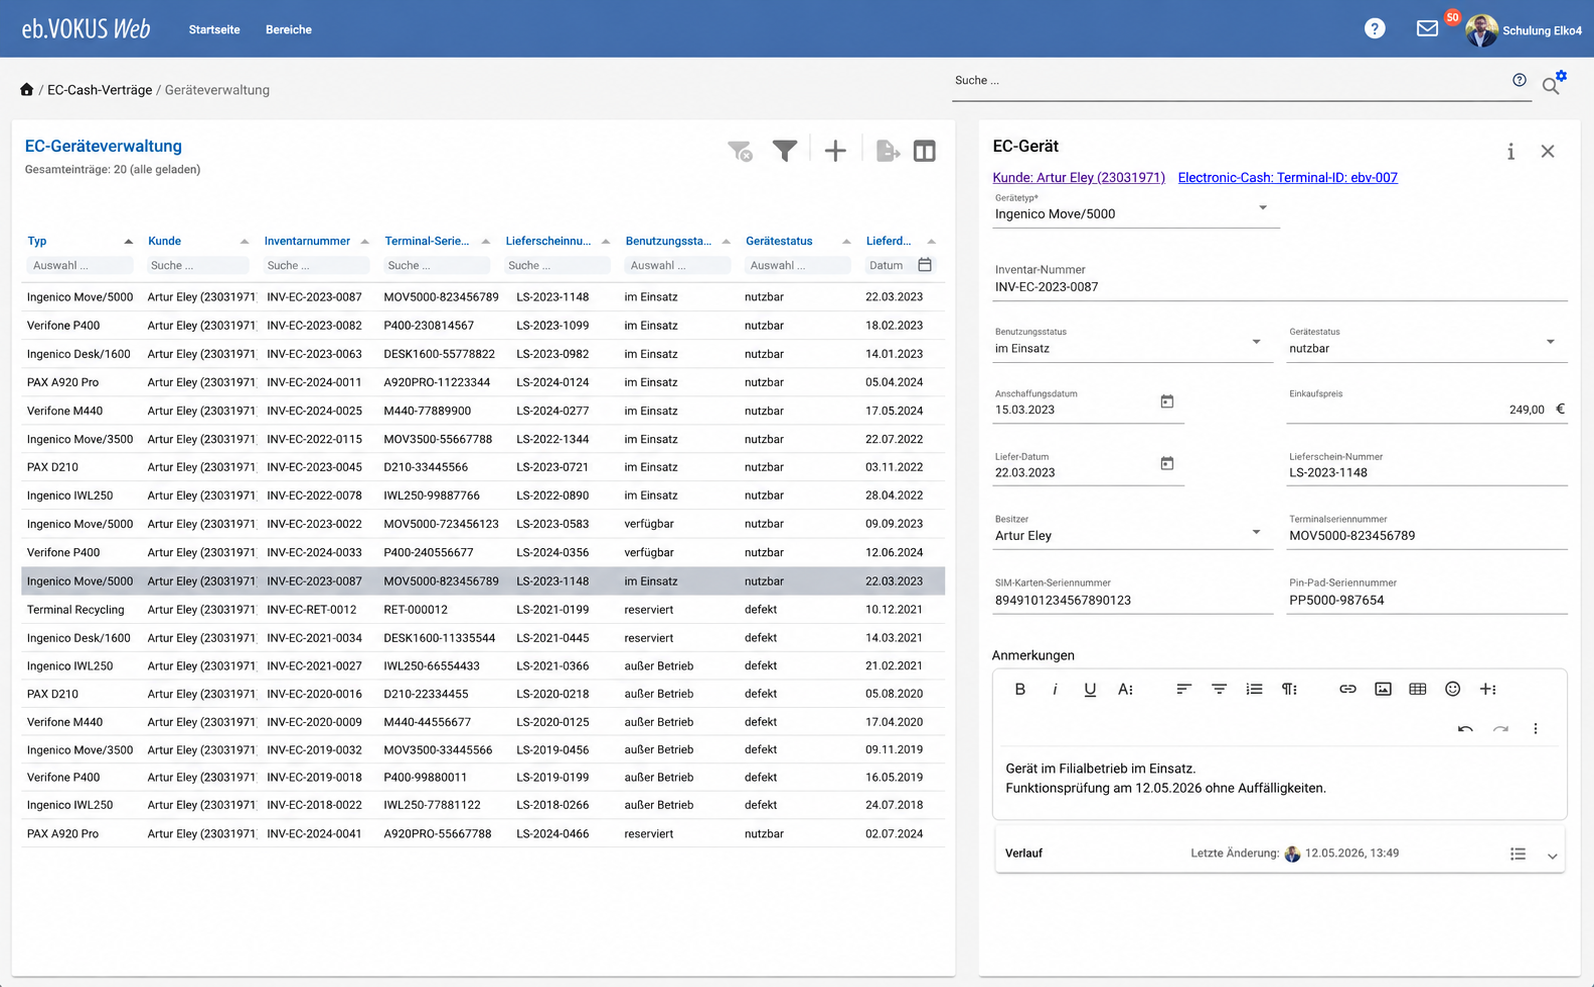Expand the Verlauf section chevron
The image size is (1594, 987).
[x=1552, y=855]
